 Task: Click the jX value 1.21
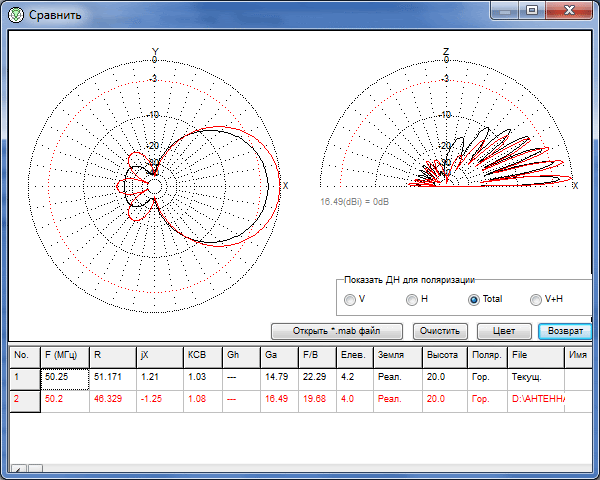pyautogui.click(x=160, y=379)
